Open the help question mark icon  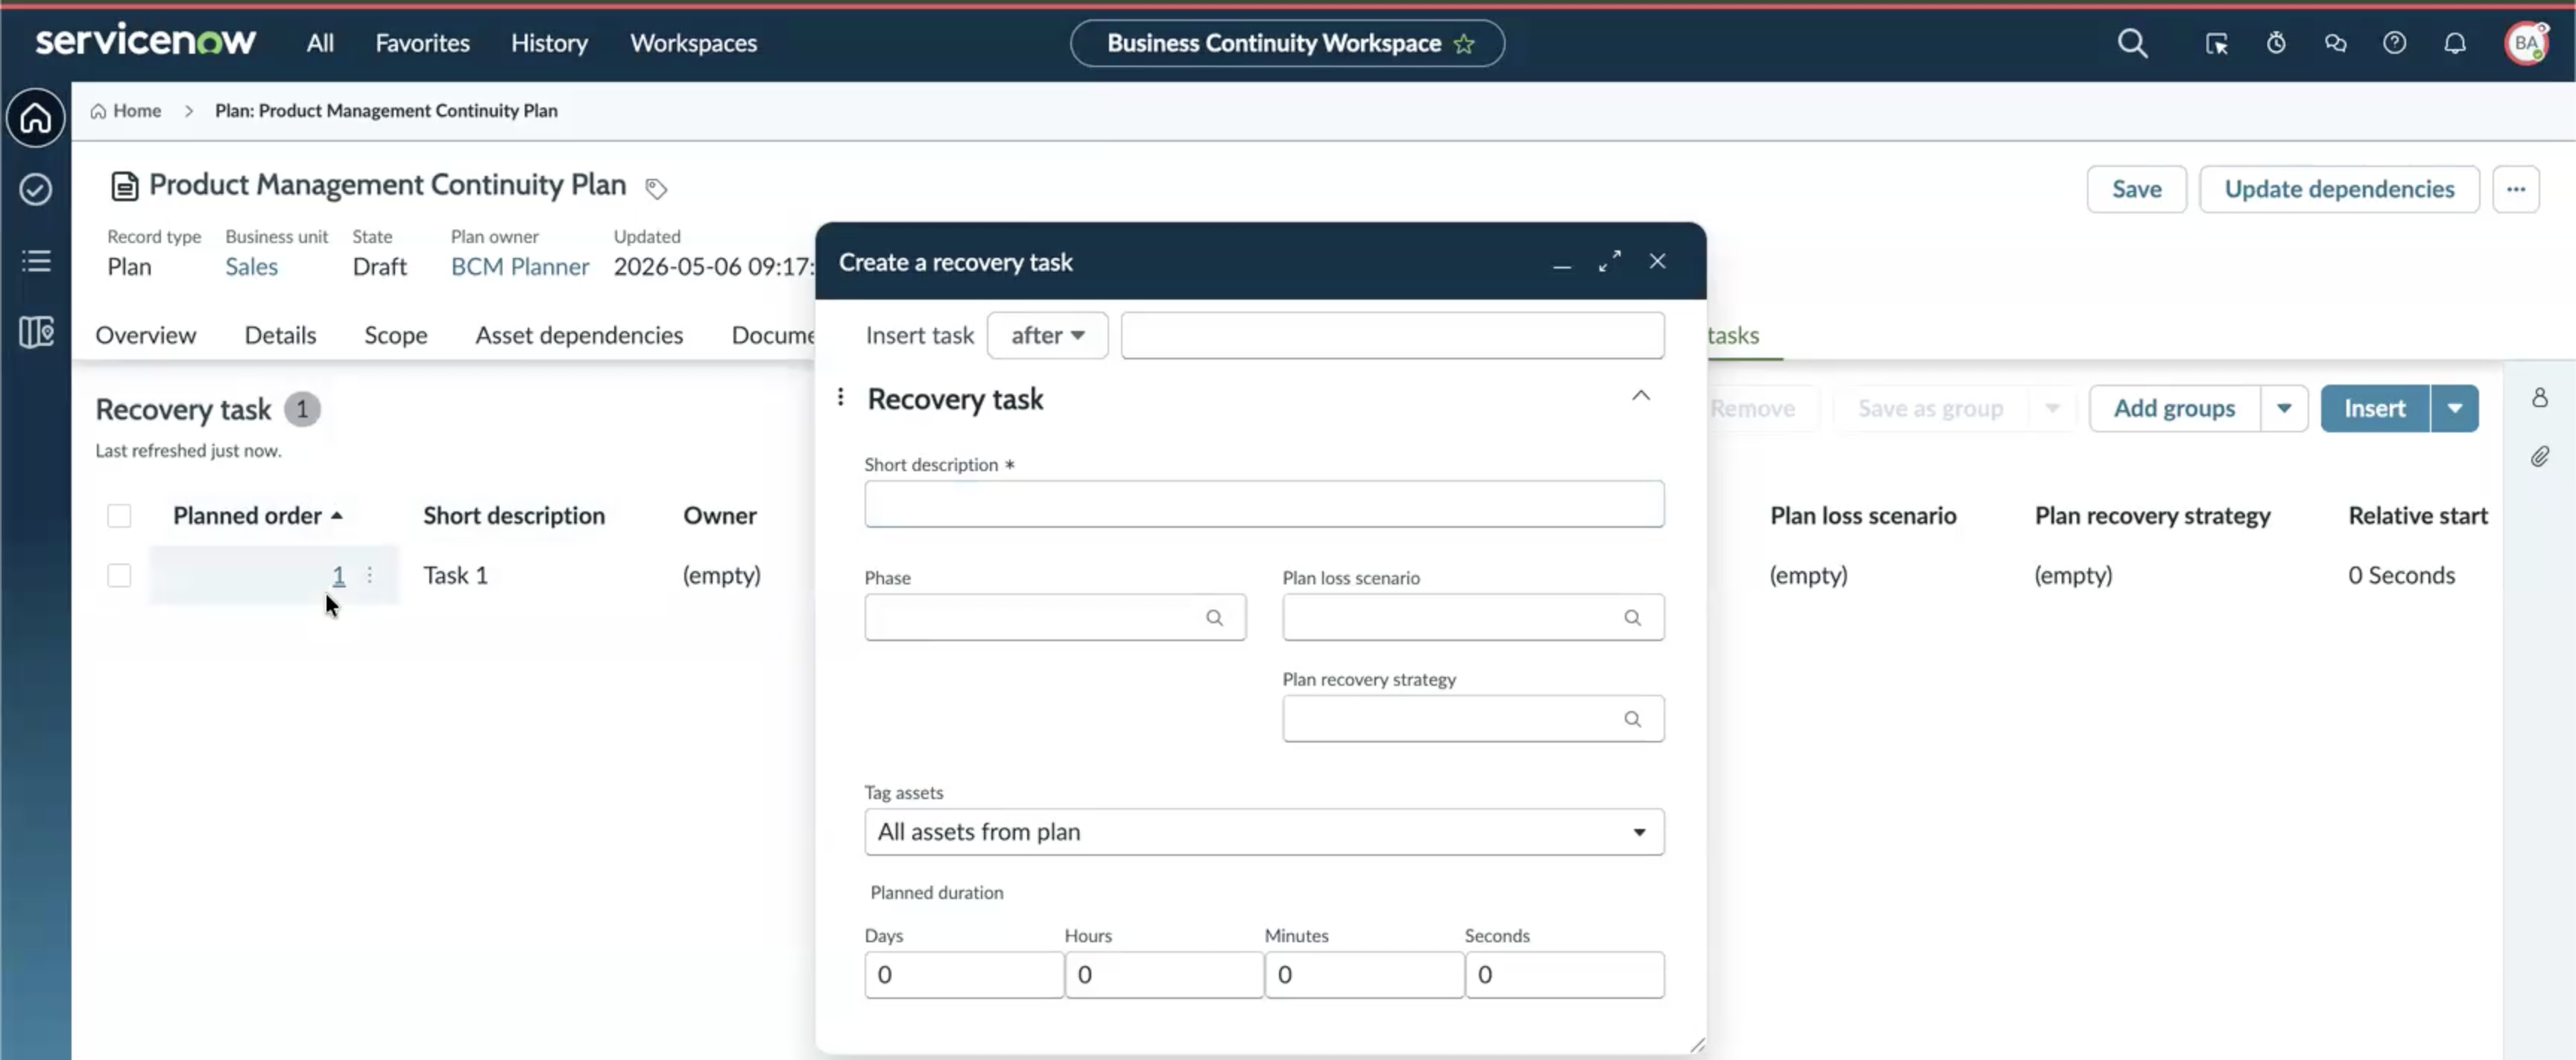point(2394,43)
